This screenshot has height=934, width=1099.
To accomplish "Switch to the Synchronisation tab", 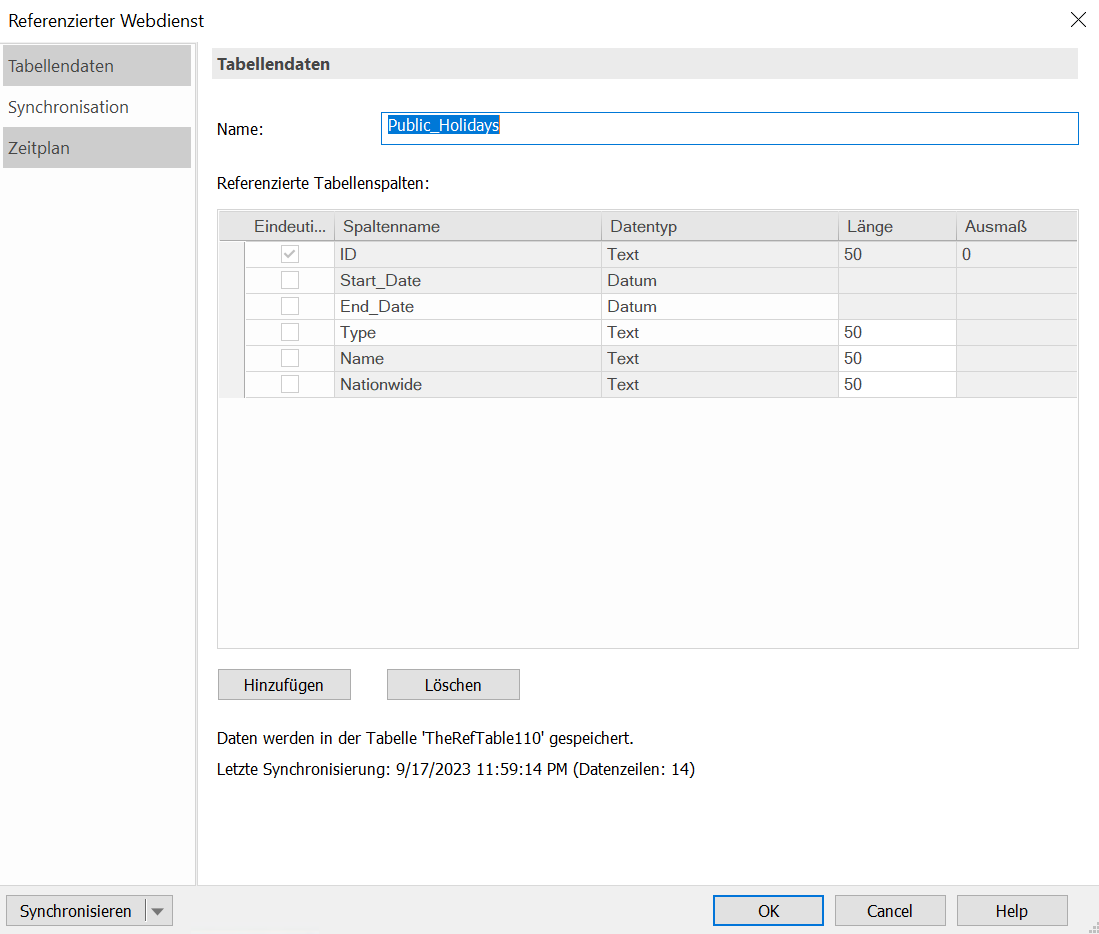I will [97, 107].
